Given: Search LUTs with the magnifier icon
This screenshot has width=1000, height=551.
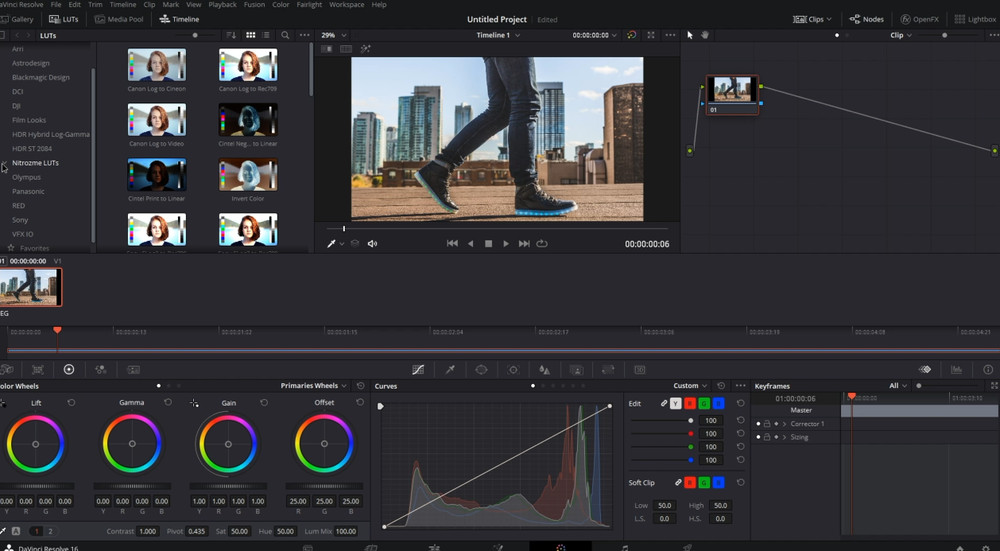Looking at the screenshot, I should 285,35.
